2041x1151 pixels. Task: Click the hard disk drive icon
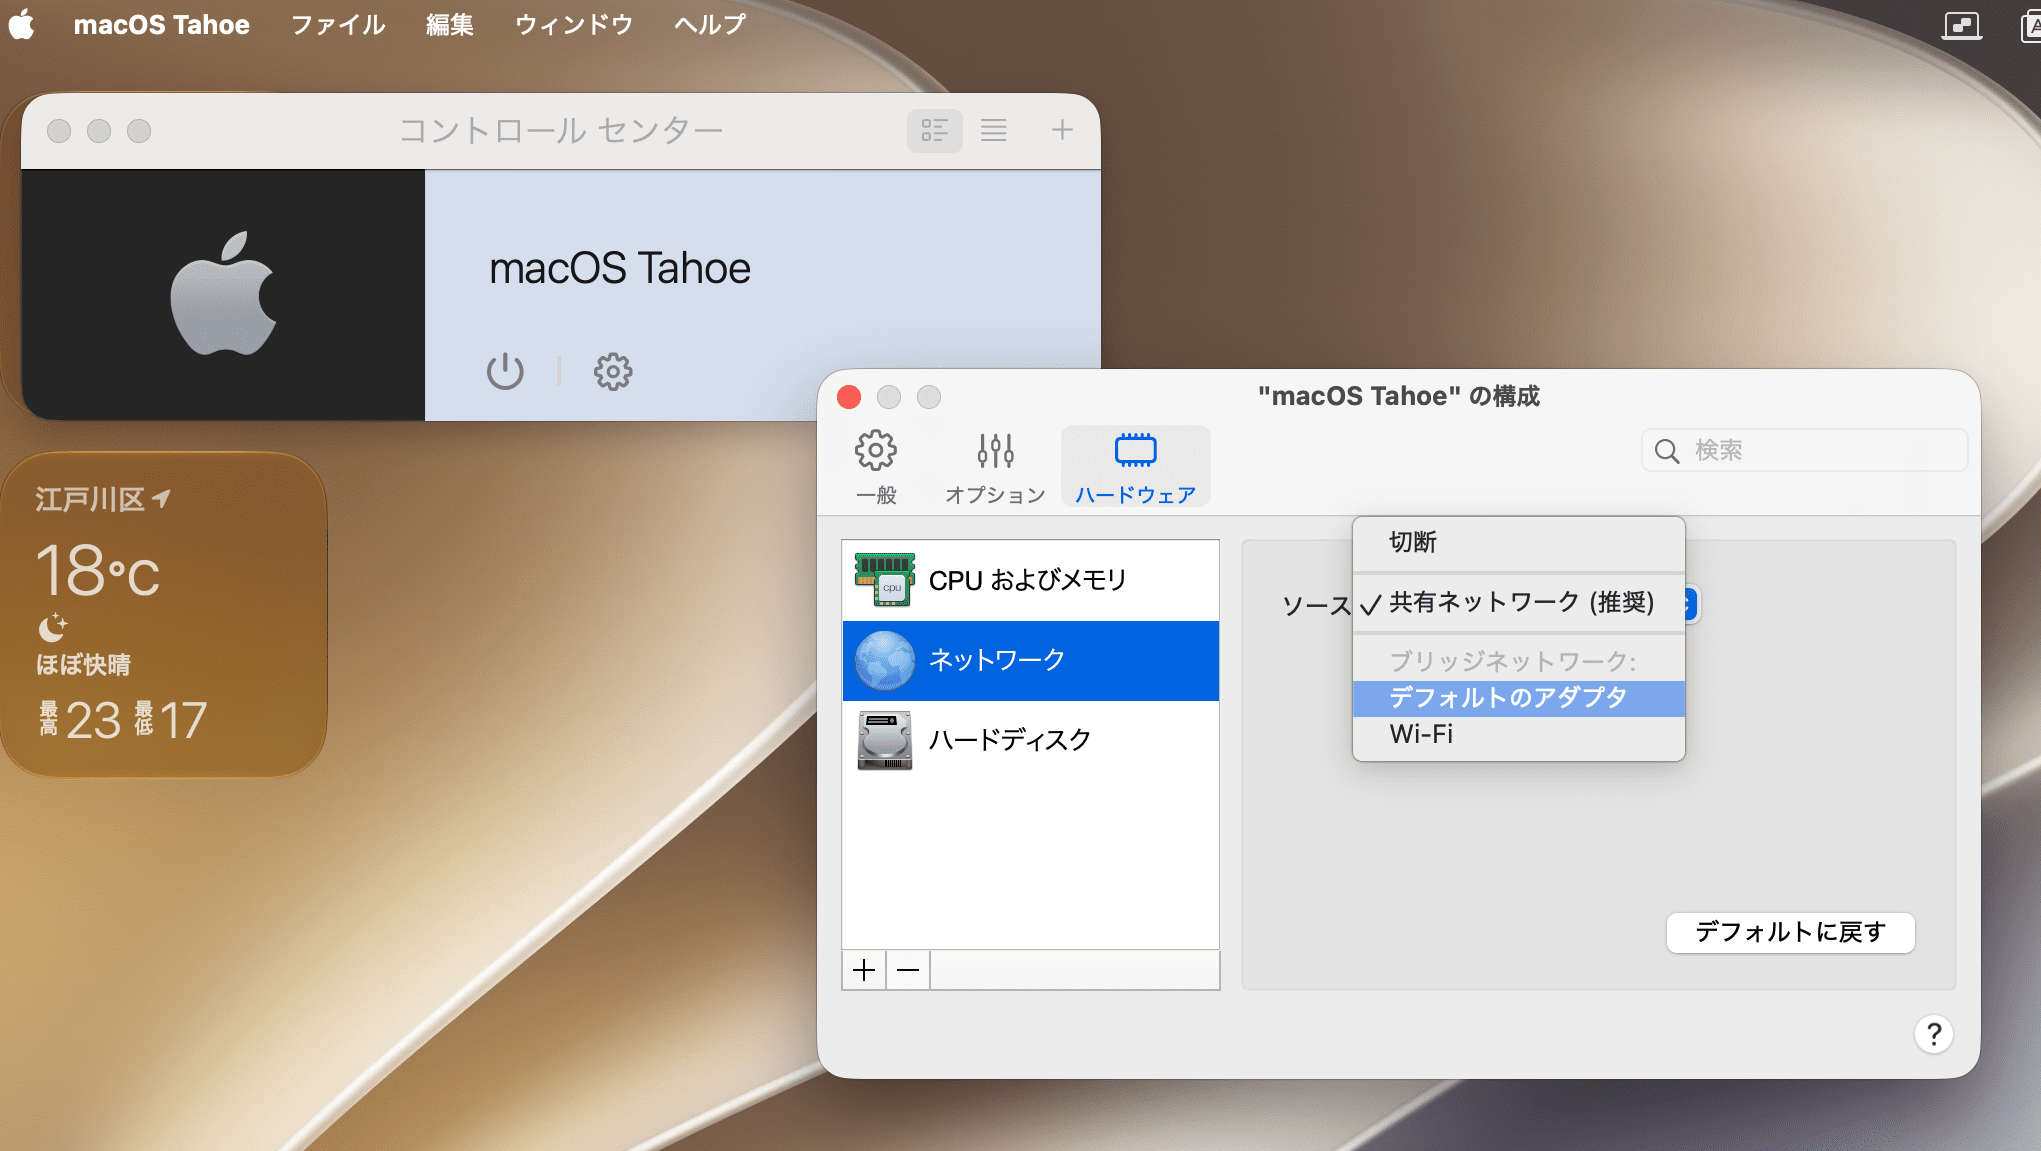coord(885,741)
